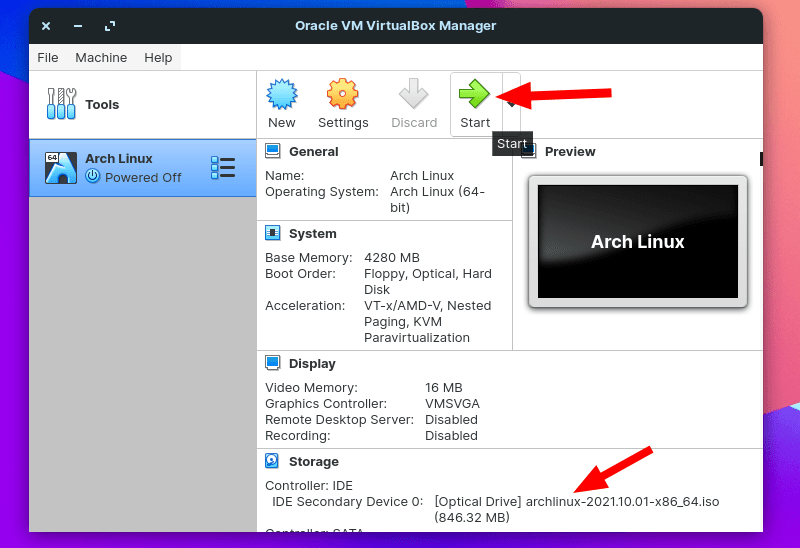800x548 pixels.
Task: Maximize the VirtualBox Manager window
Action: tap(110, 26)
